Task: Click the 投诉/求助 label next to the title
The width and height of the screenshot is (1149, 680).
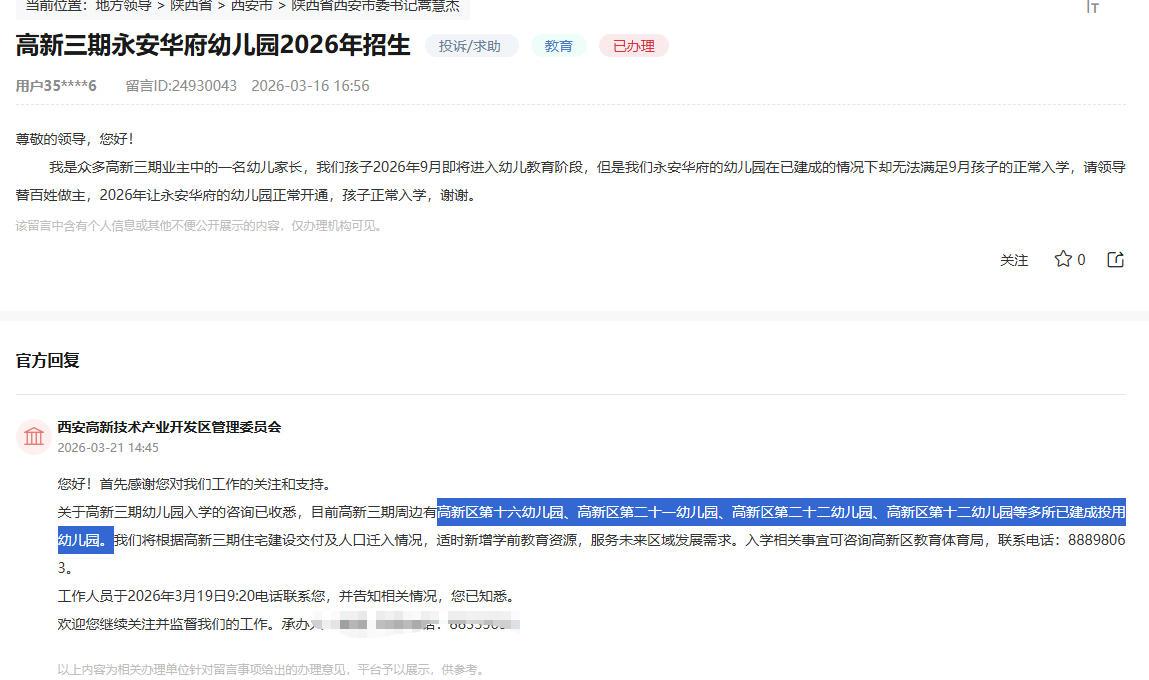Action: pyautogui.click(x=471, y=45)
